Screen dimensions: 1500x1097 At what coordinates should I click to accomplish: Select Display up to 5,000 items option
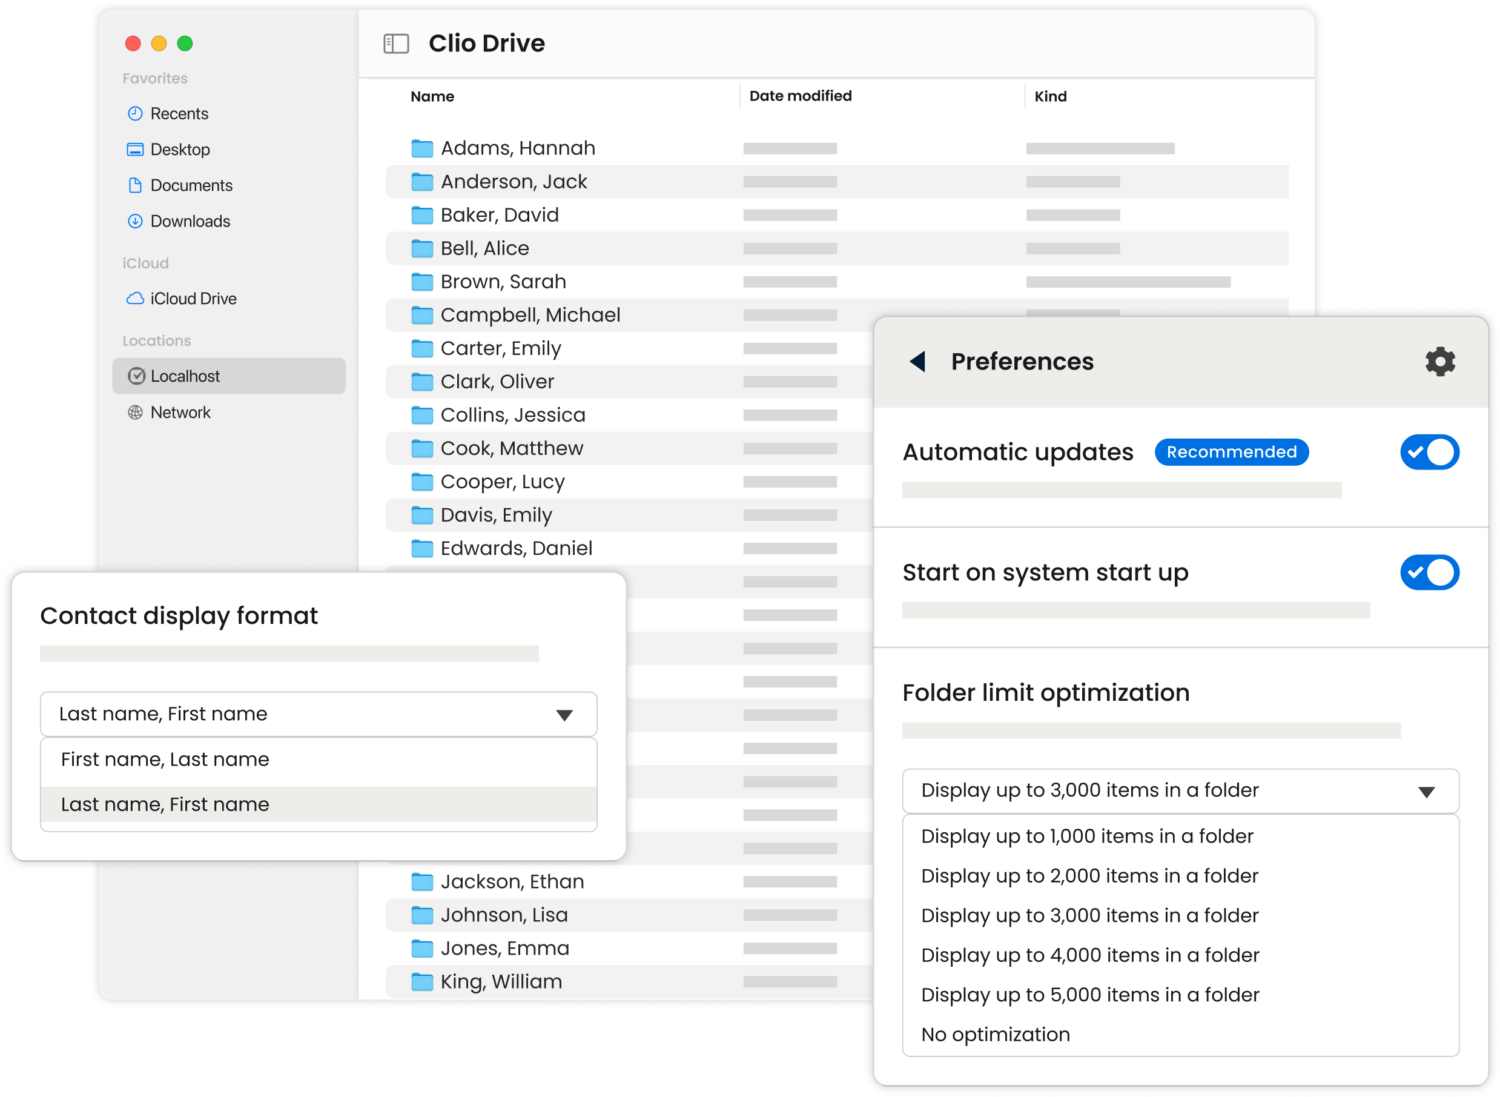click(1089, 995)
